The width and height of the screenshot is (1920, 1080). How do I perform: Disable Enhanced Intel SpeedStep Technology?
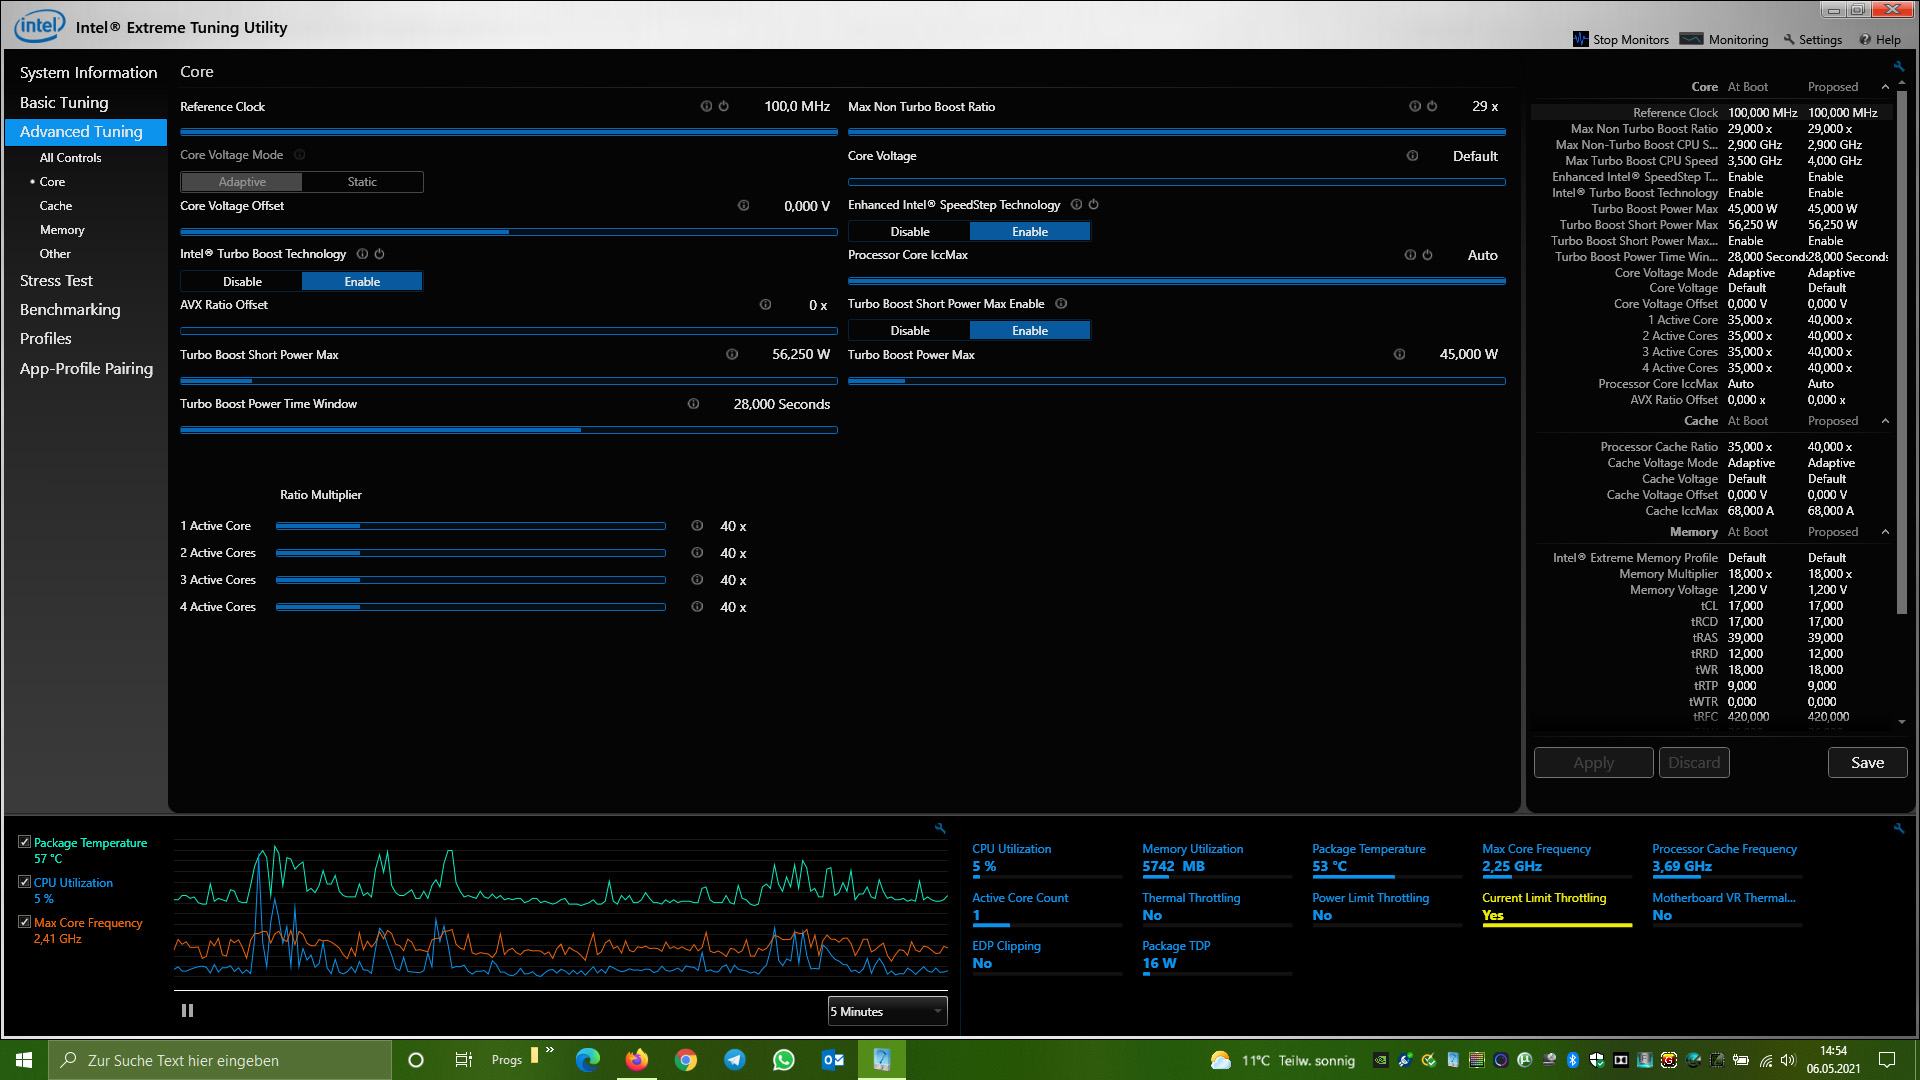(x=909, y=231)
